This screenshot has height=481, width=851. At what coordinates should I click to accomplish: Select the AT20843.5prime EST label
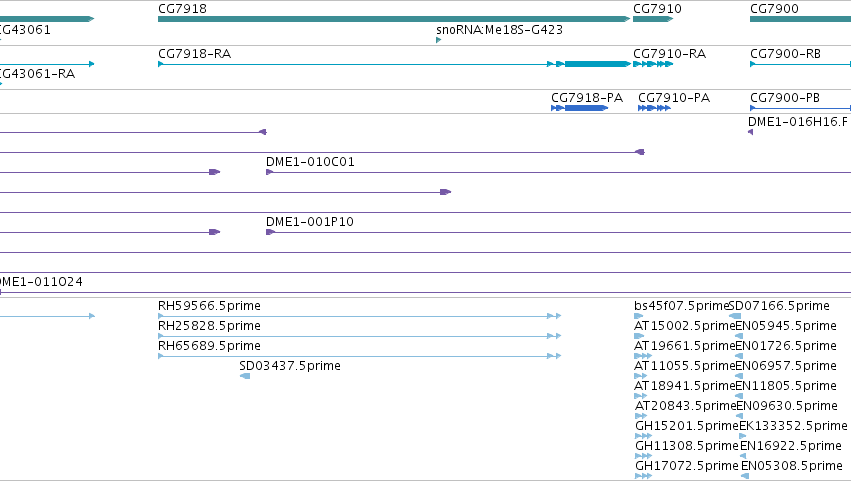[x=685, y=406]
